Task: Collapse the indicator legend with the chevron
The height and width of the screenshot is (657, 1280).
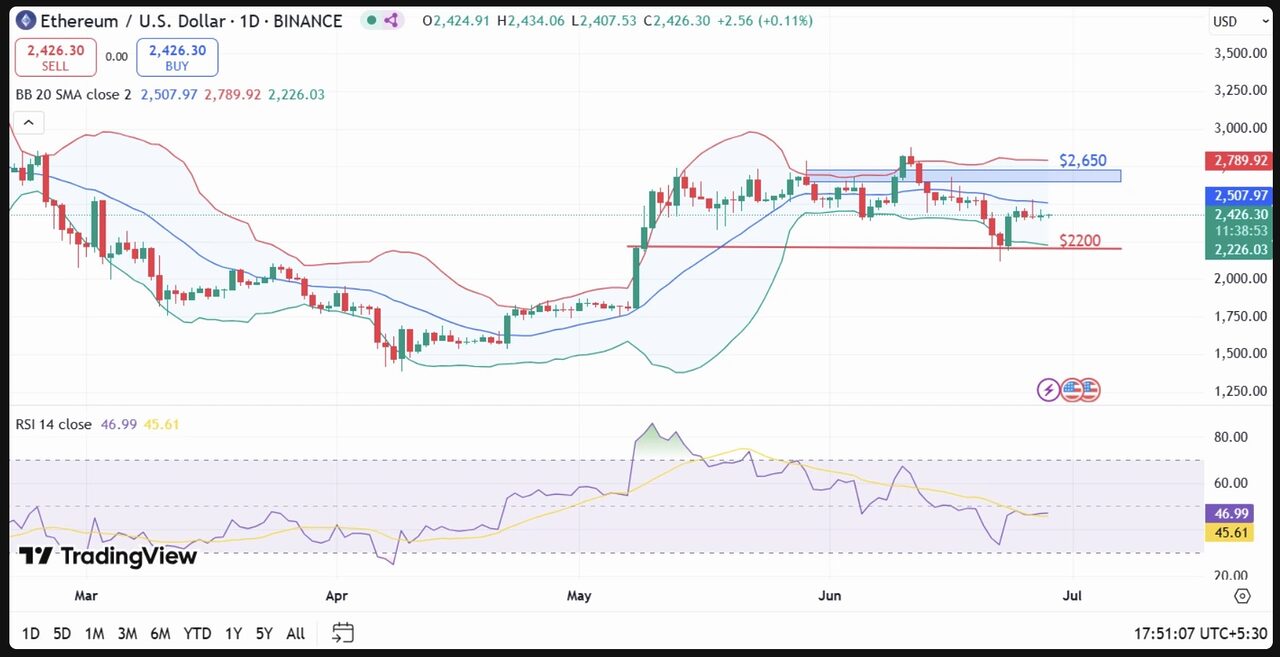Action: [x=28, y=123]
